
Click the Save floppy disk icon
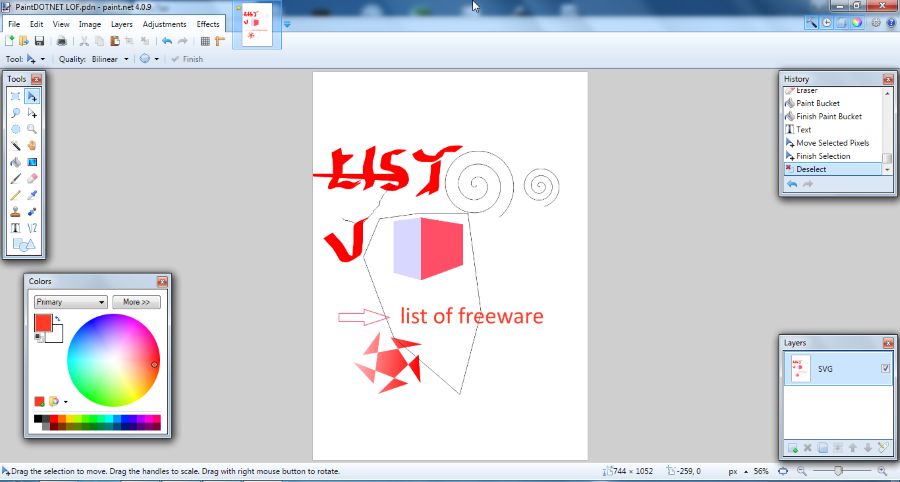(x=39, y=41)
